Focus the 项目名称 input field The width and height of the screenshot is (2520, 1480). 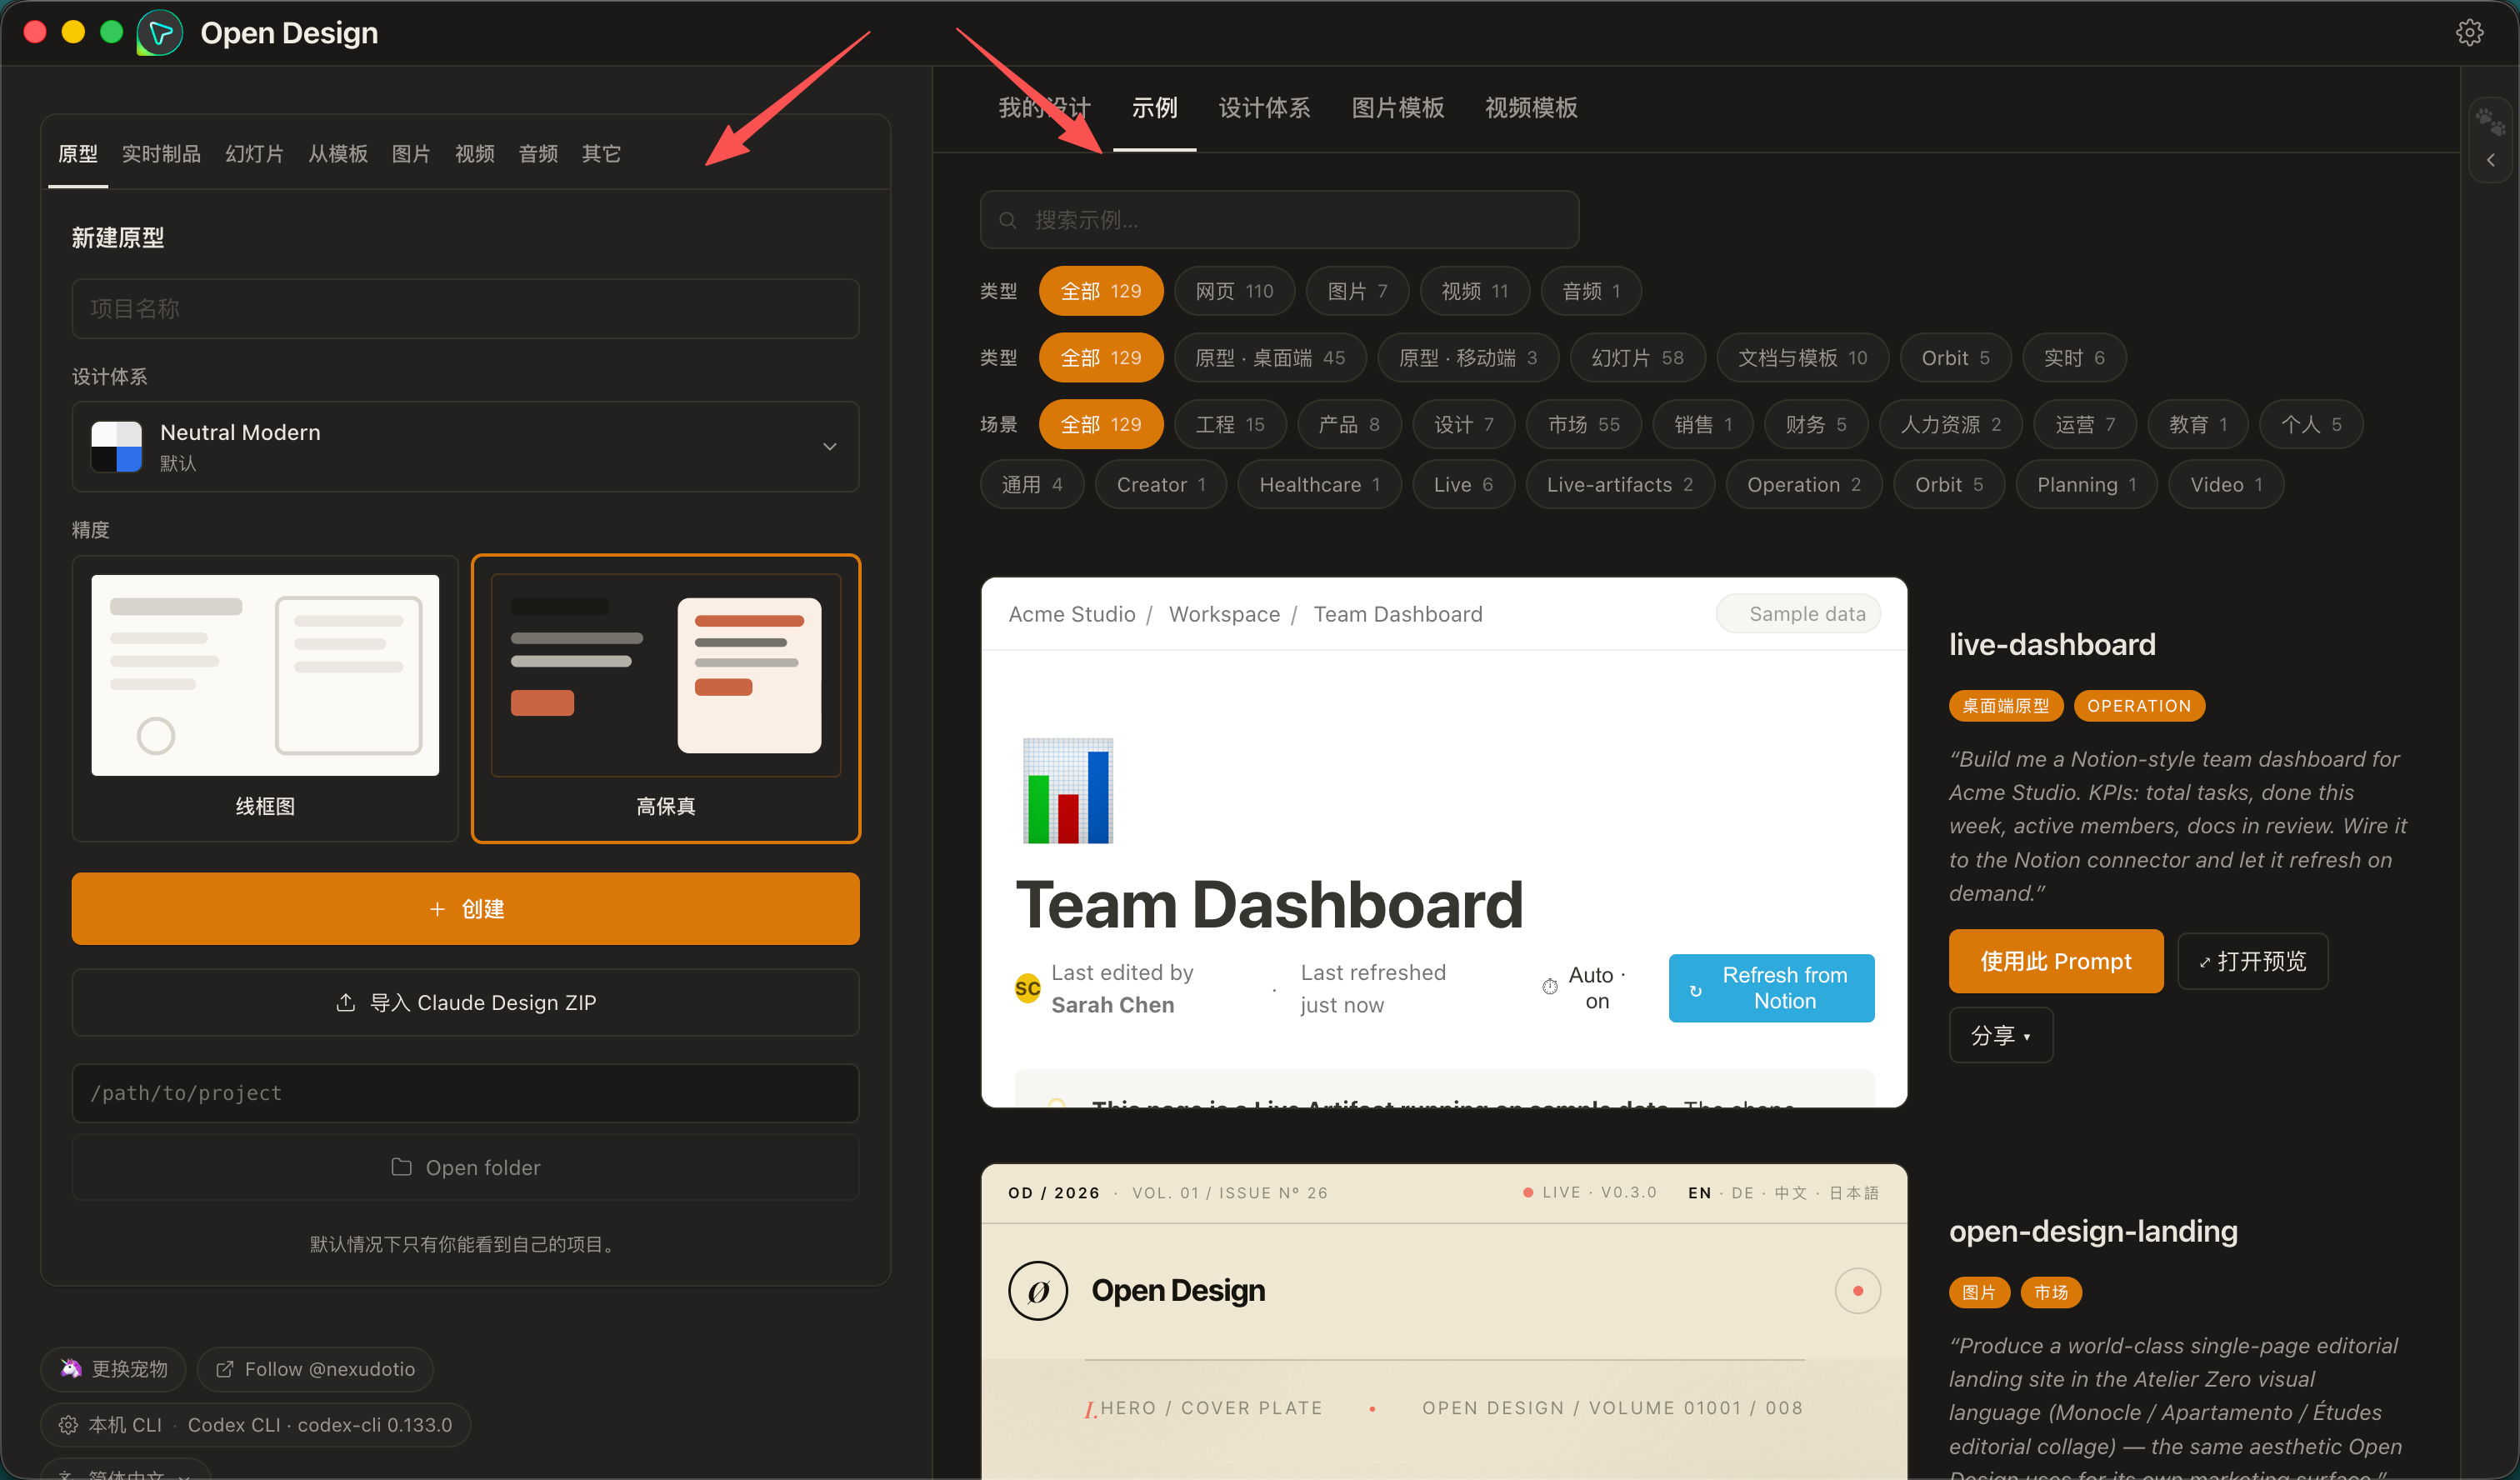465,308
